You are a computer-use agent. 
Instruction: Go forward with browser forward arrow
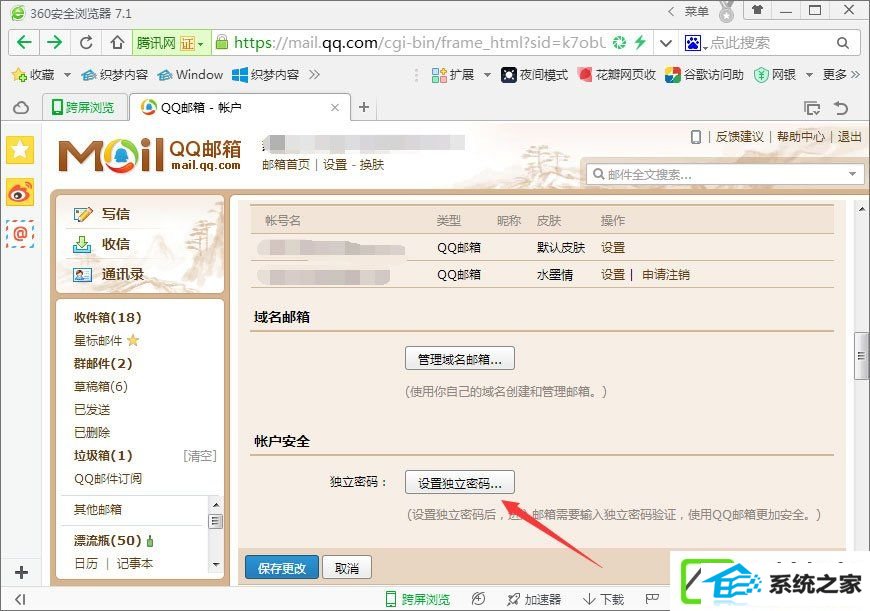click(55, 42)
